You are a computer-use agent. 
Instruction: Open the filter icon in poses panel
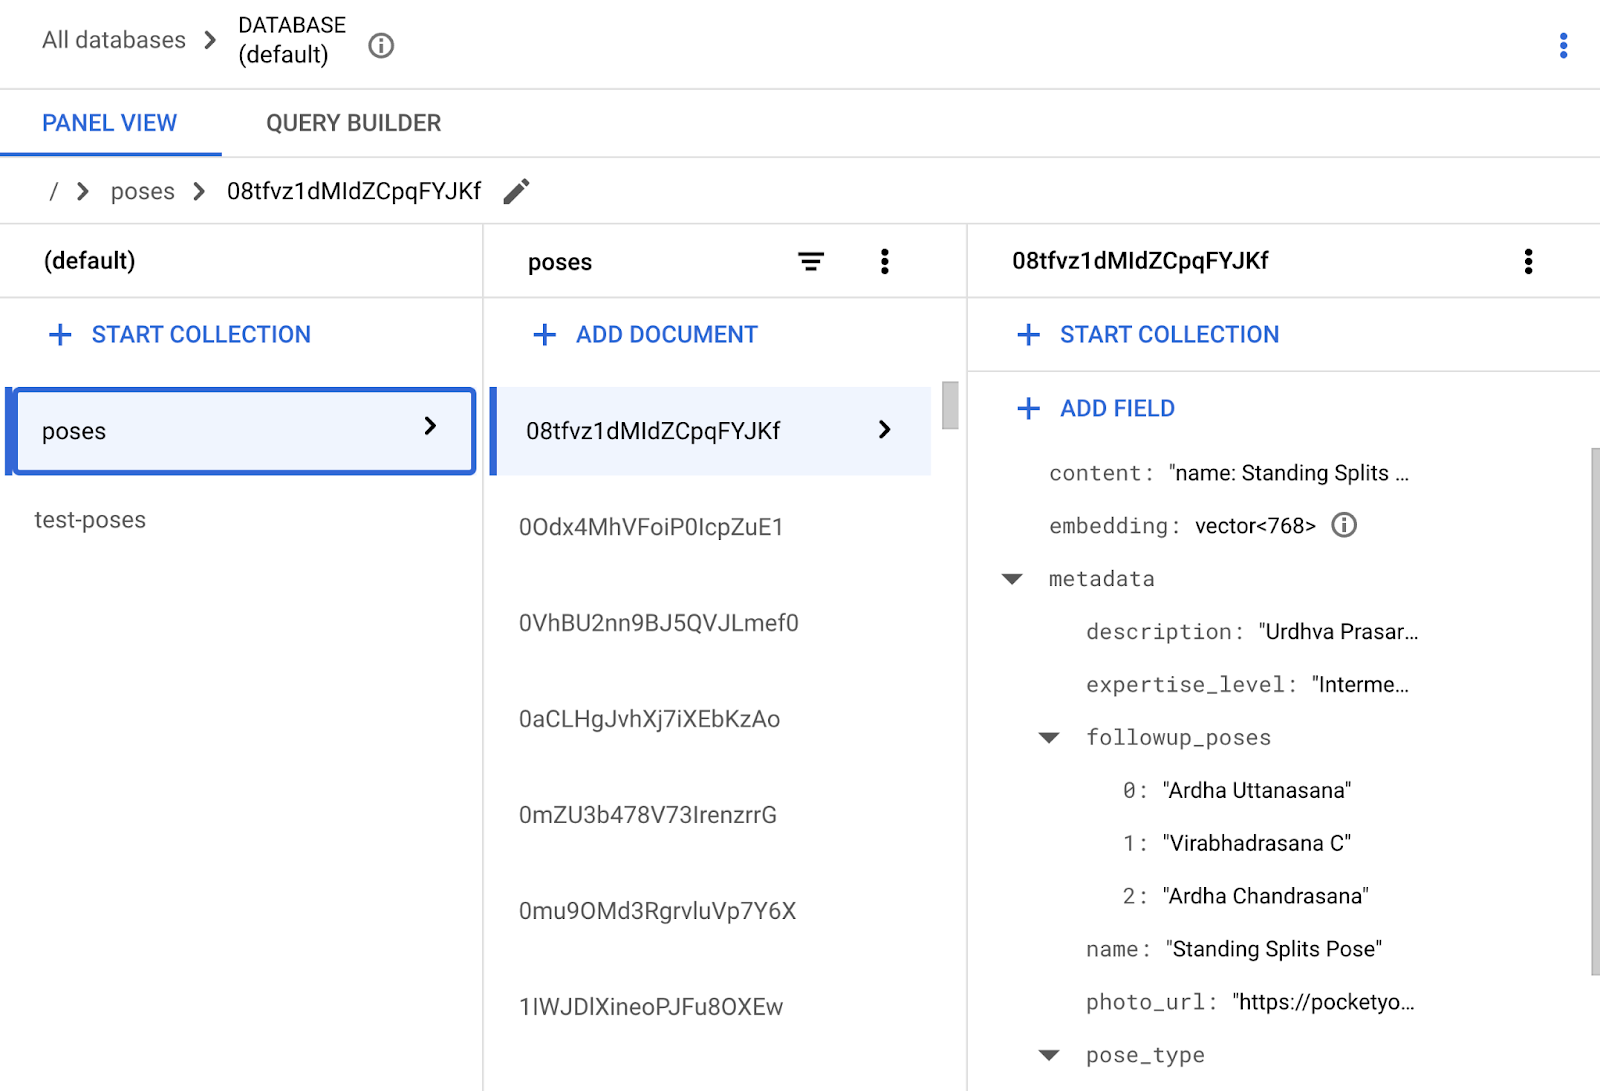point(811,262)
